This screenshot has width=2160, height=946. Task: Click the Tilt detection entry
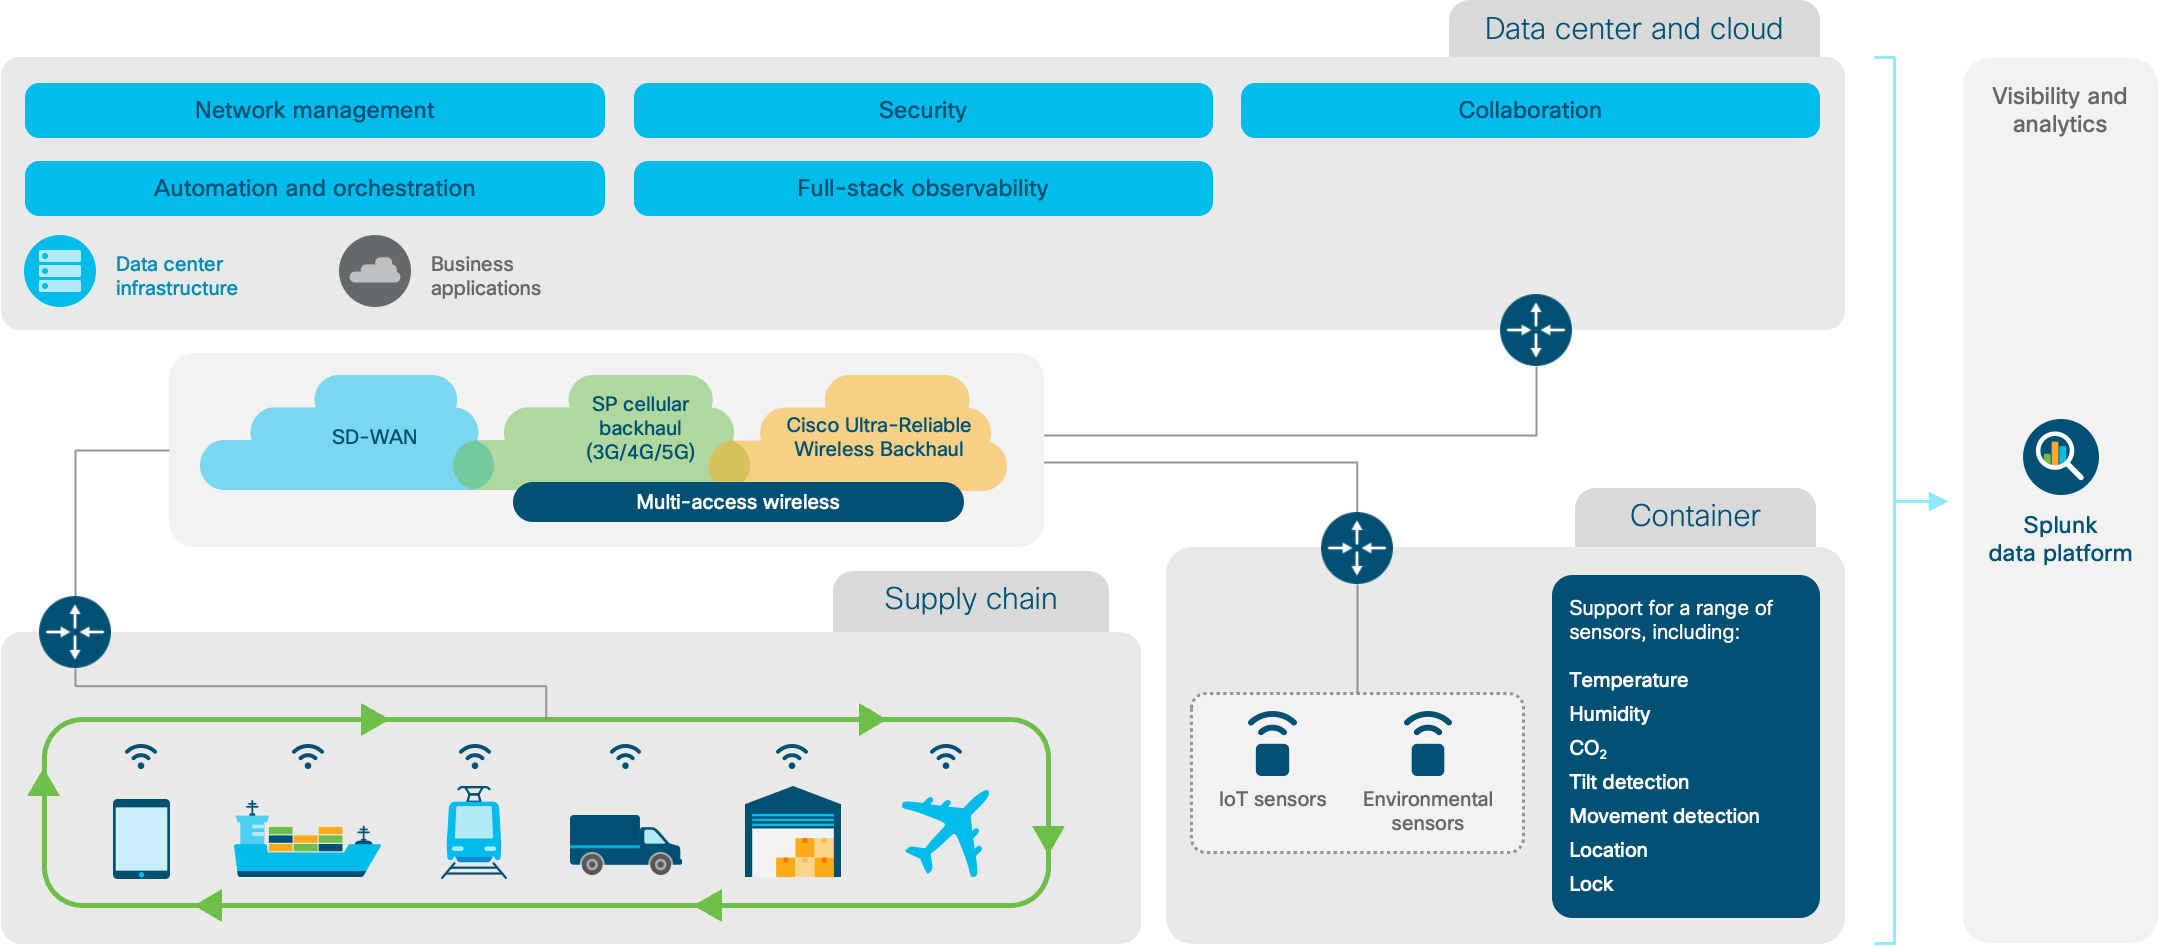click(1629, 782)
